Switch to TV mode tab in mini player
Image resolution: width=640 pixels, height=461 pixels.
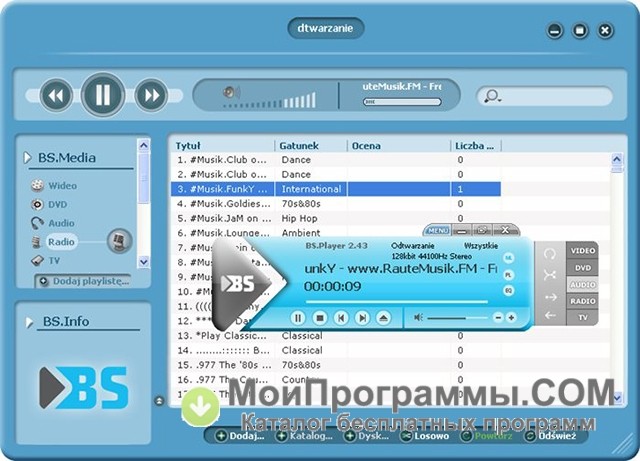tap(582, 317)
